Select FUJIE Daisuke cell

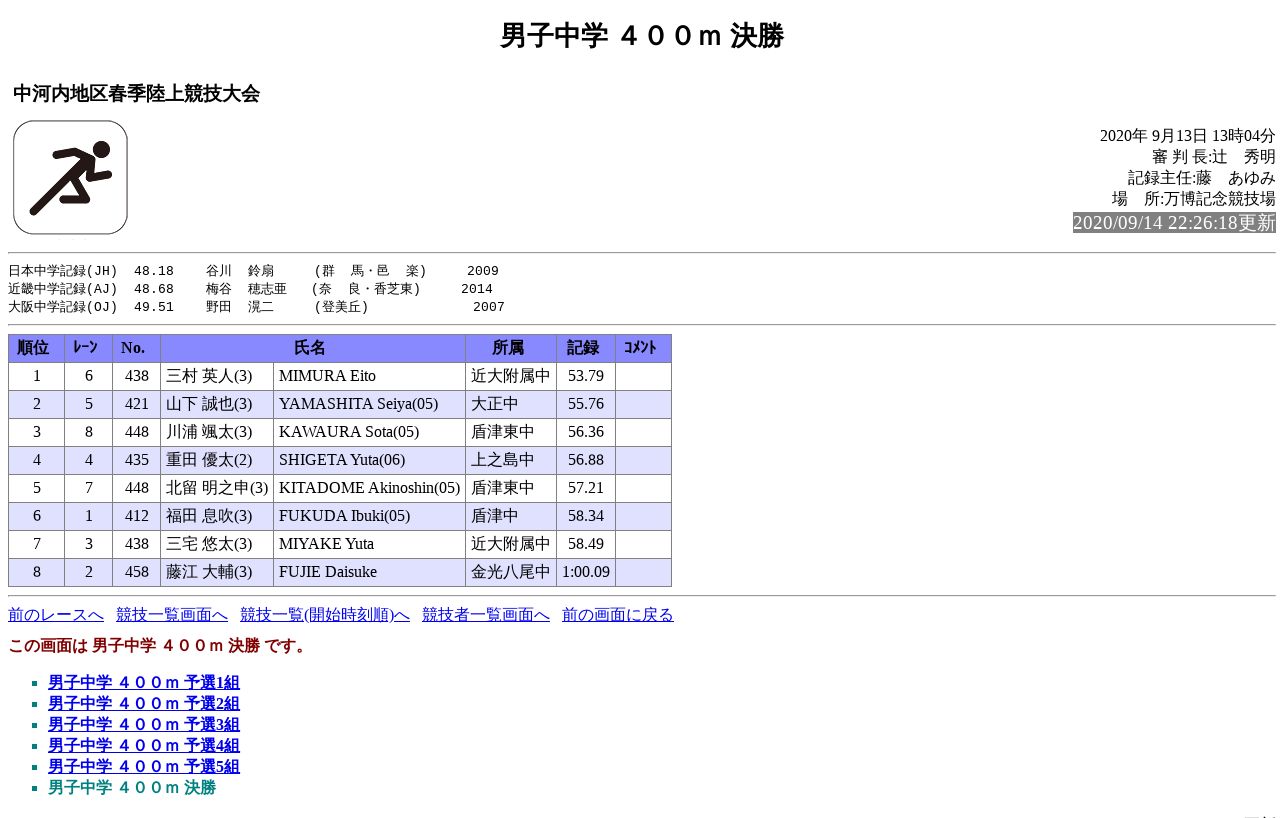369,572
